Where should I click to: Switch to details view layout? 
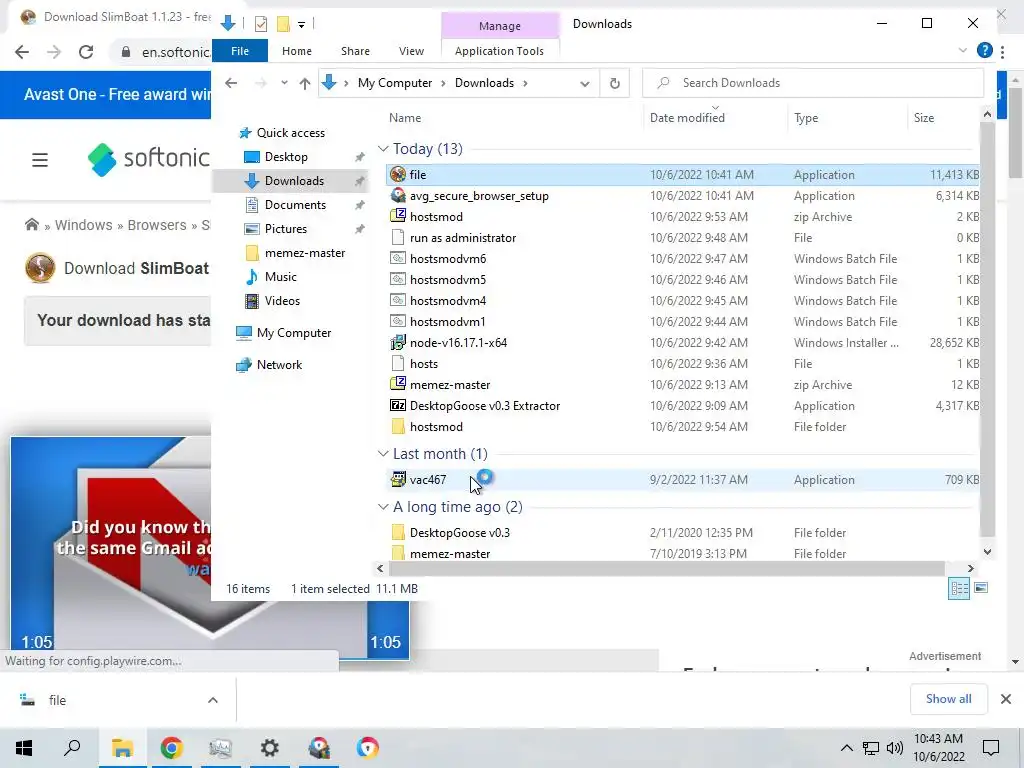(x=959, y=588)
